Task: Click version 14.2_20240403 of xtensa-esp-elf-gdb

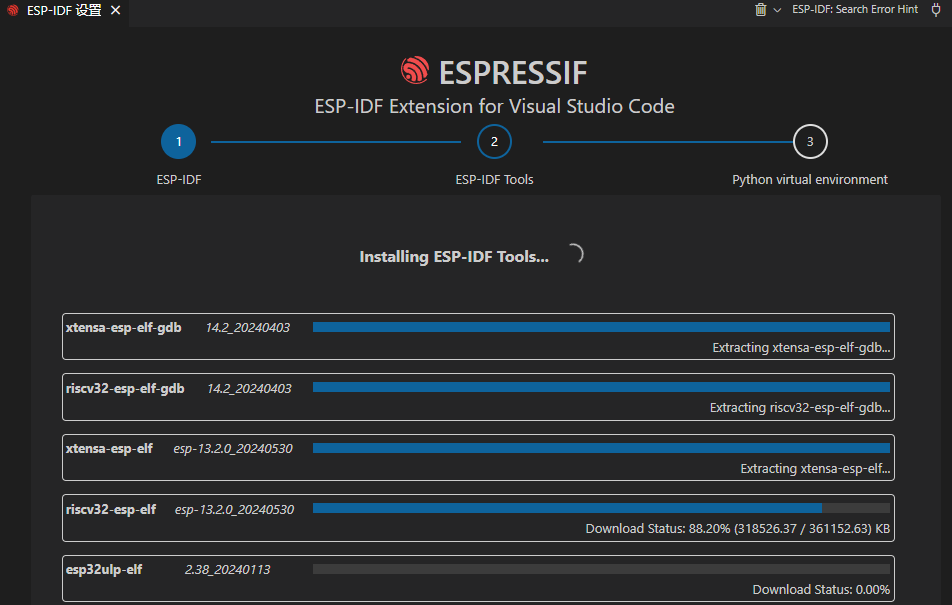Action: (248, 328)
